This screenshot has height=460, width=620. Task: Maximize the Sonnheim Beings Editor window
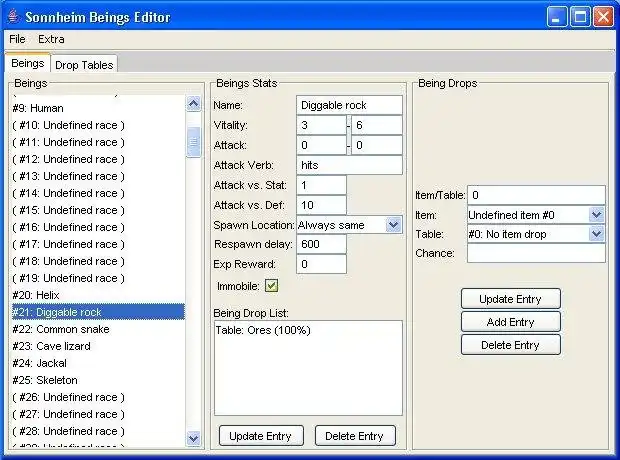pos(580,17)
